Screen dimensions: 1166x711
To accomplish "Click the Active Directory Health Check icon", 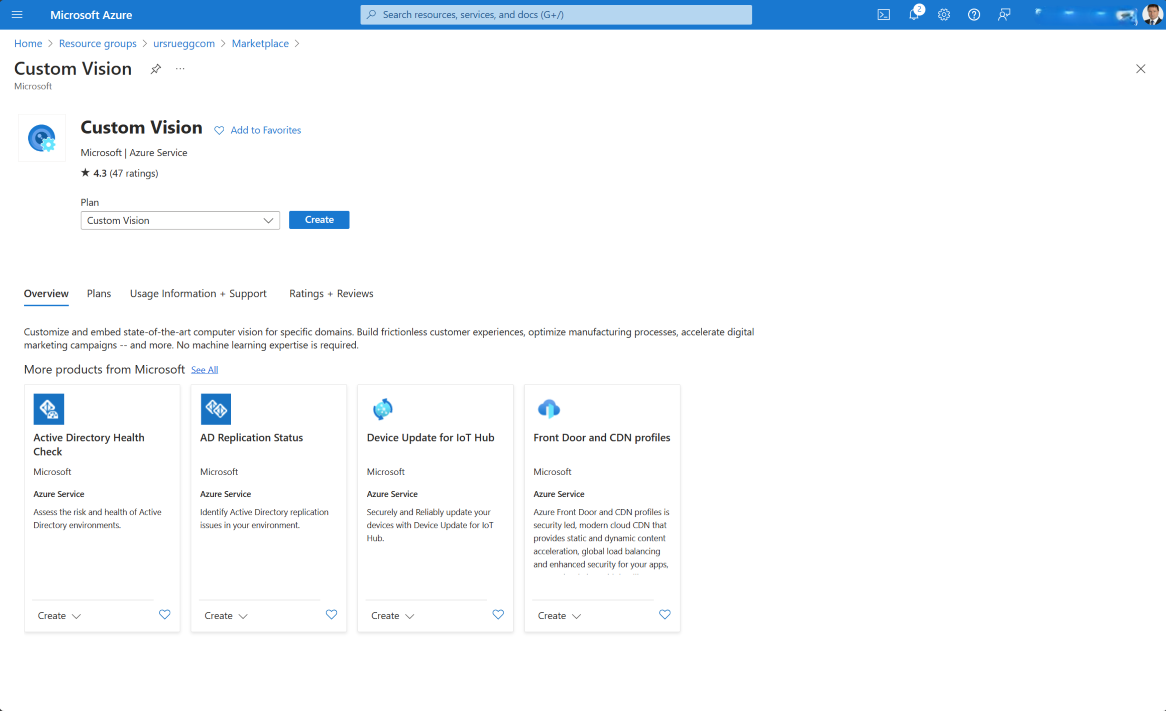I will (x=49, y=409).
